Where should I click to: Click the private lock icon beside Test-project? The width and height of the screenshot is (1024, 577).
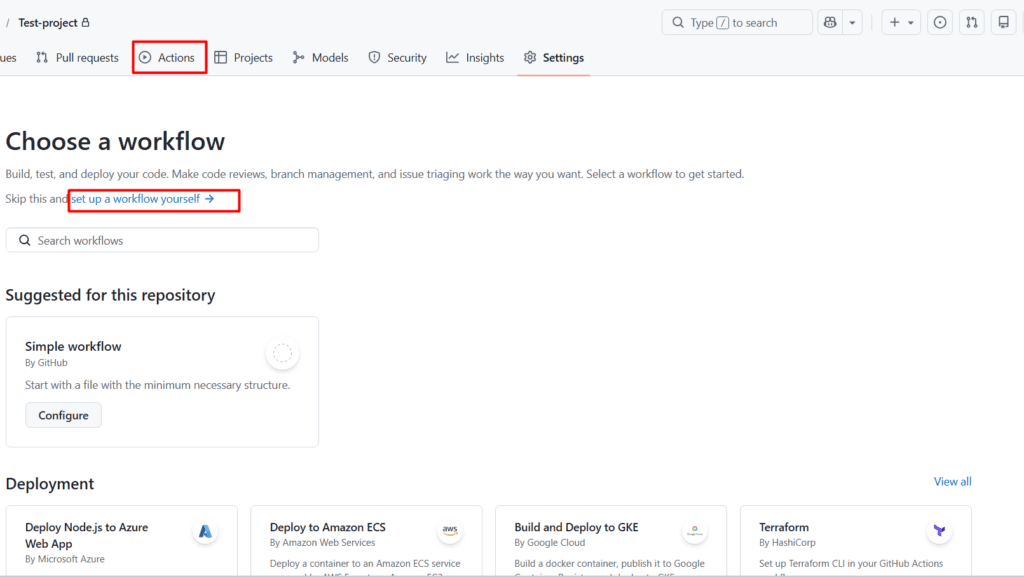tap(86, 22)
